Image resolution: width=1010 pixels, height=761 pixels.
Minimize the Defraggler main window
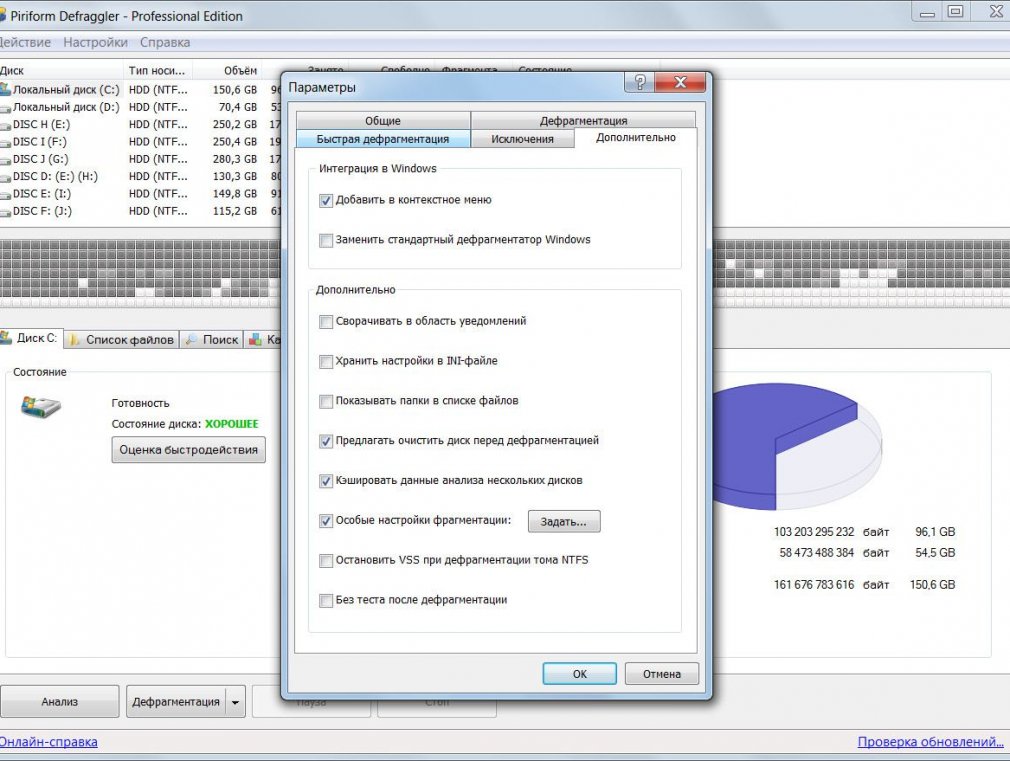(x=928, y=12)
